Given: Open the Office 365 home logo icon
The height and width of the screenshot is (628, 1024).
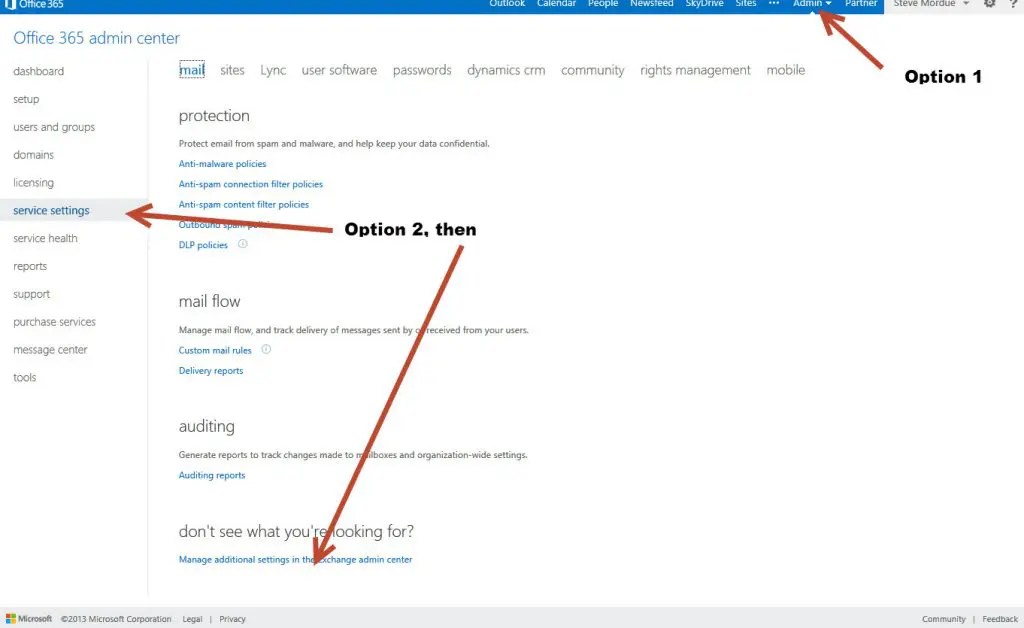Looking at the screenshot, I should coord(10,4).
